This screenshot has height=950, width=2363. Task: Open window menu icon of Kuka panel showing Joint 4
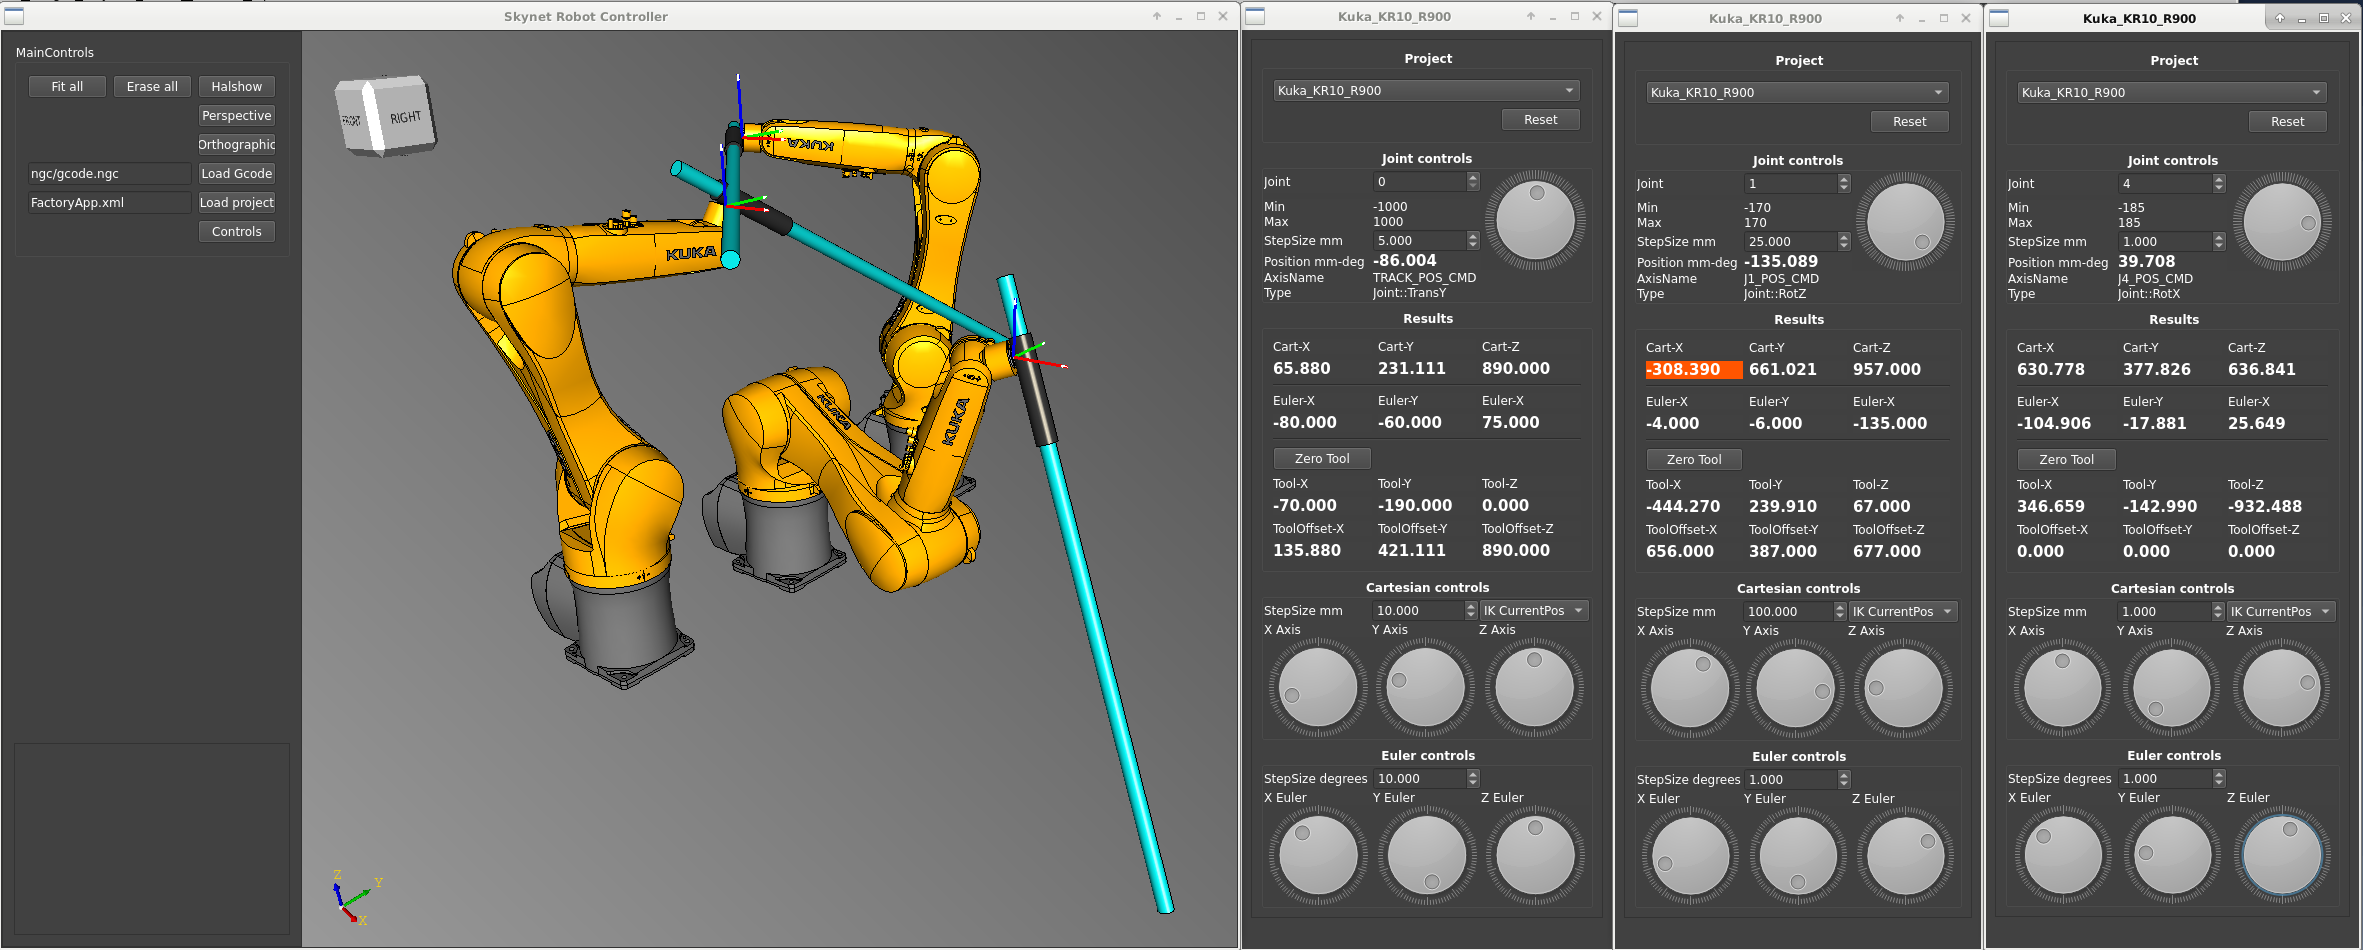point(1999,18)
